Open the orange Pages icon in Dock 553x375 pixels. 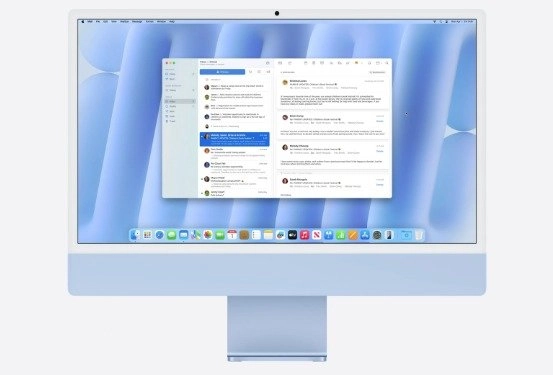point(353,235)
